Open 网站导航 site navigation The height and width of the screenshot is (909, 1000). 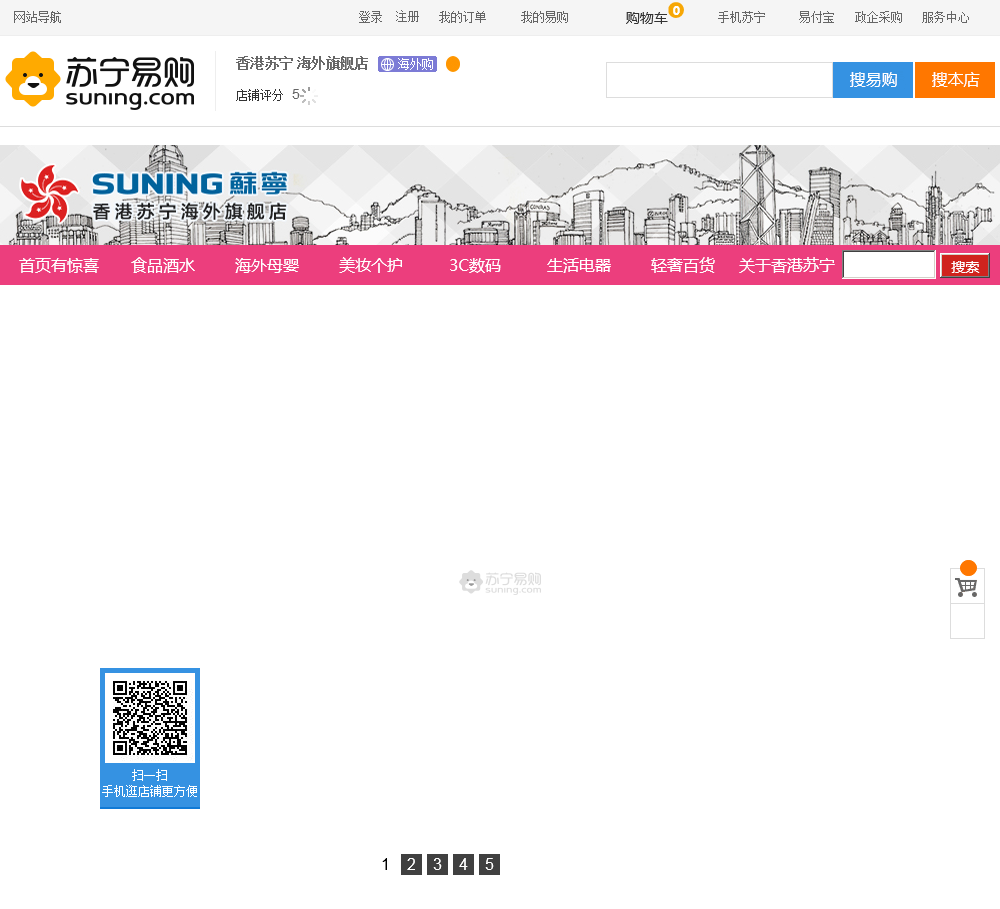click(37, 17)
